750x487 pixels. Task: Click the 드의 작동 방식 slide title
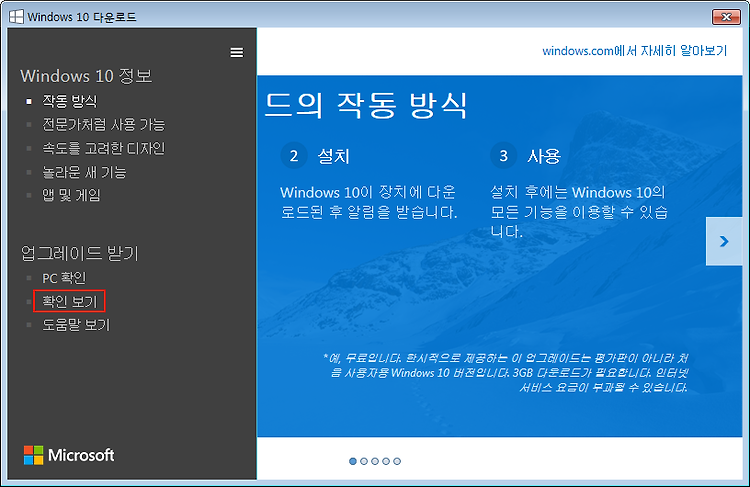(x=366, y=105)
